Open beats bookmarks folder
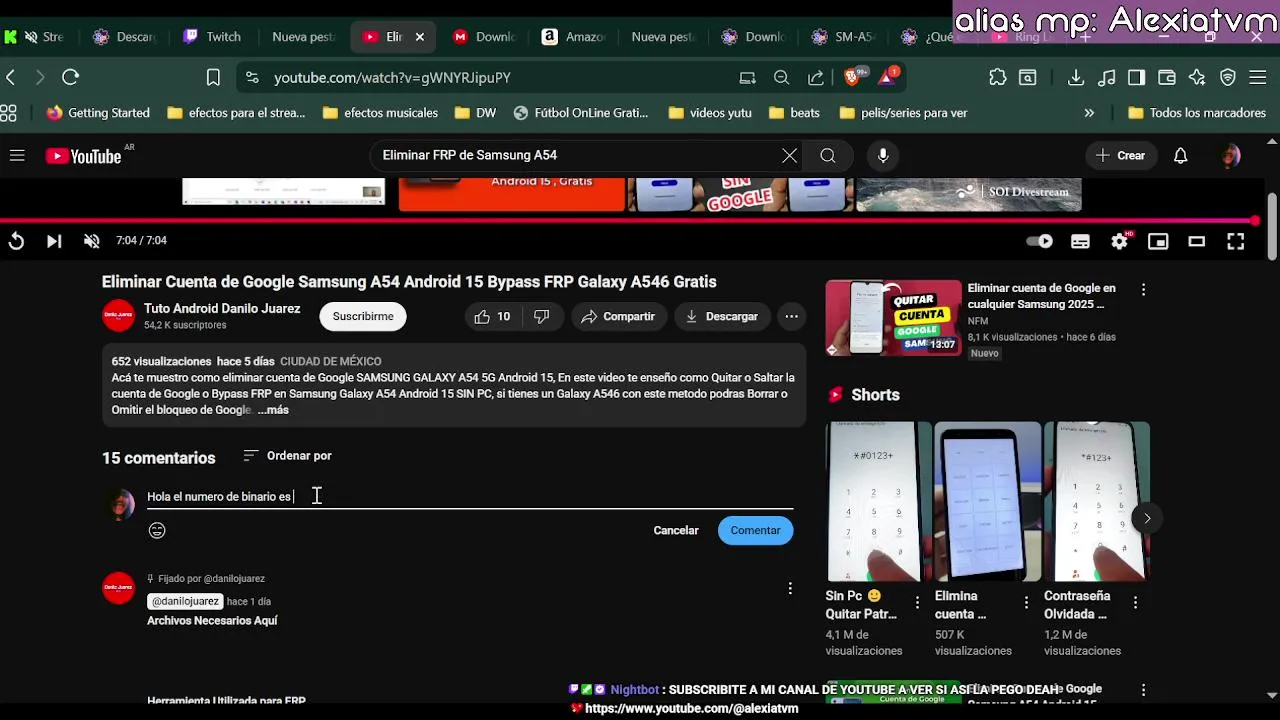Image resolution: width=1280 pixels, height=720 pixels. pos(795,113)
